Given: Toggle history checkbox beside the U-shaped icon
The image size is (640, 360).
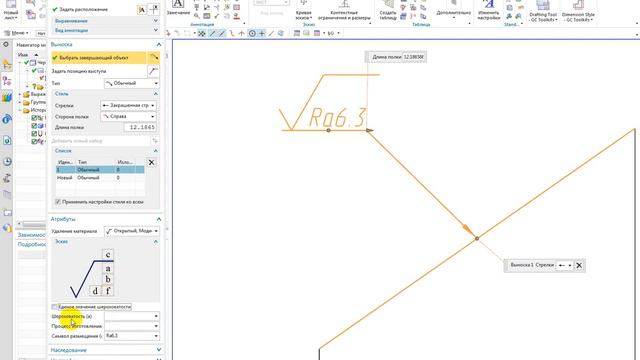Looking at the screenshot, I should coord(34,133).
